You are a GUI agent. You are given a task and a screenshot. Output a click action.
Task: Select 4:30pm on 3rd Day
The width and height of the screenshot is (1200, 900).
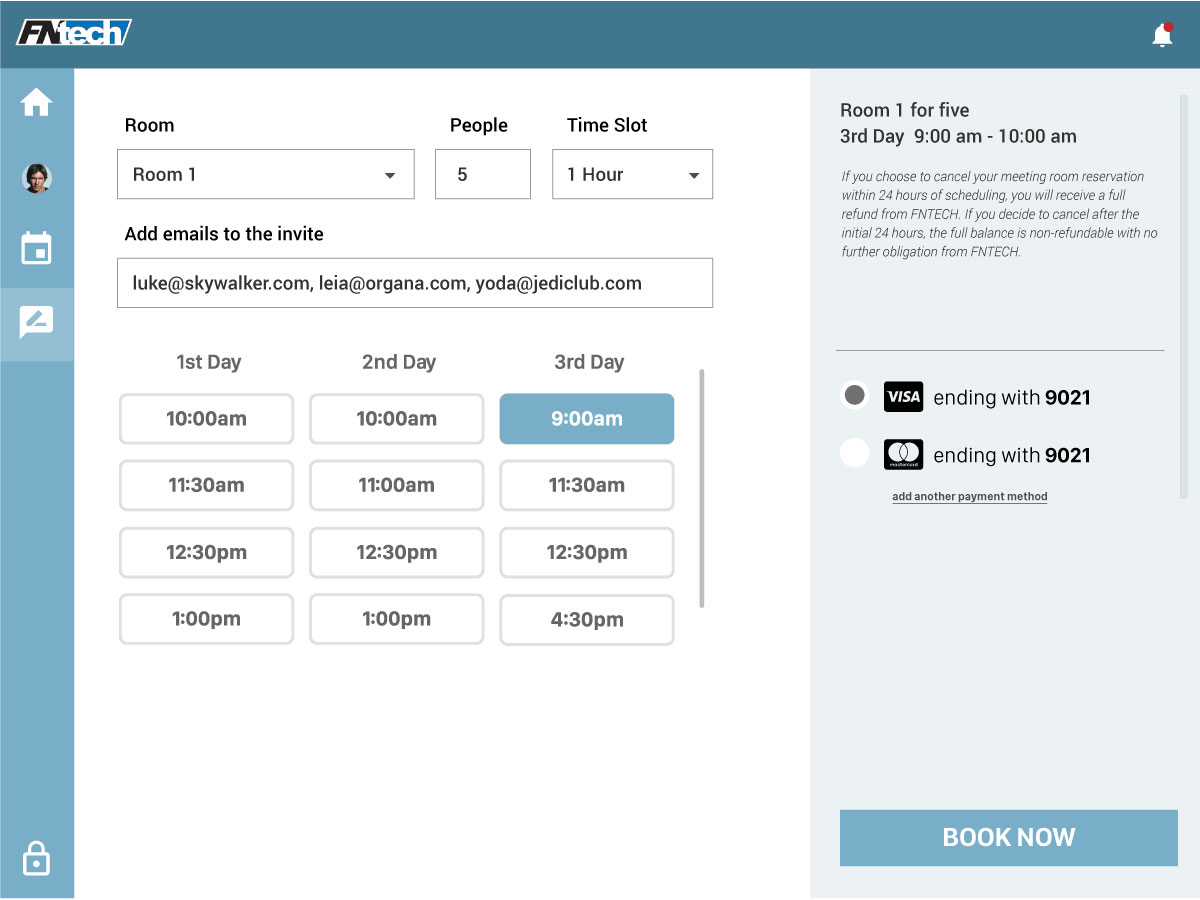coord(587,619)
